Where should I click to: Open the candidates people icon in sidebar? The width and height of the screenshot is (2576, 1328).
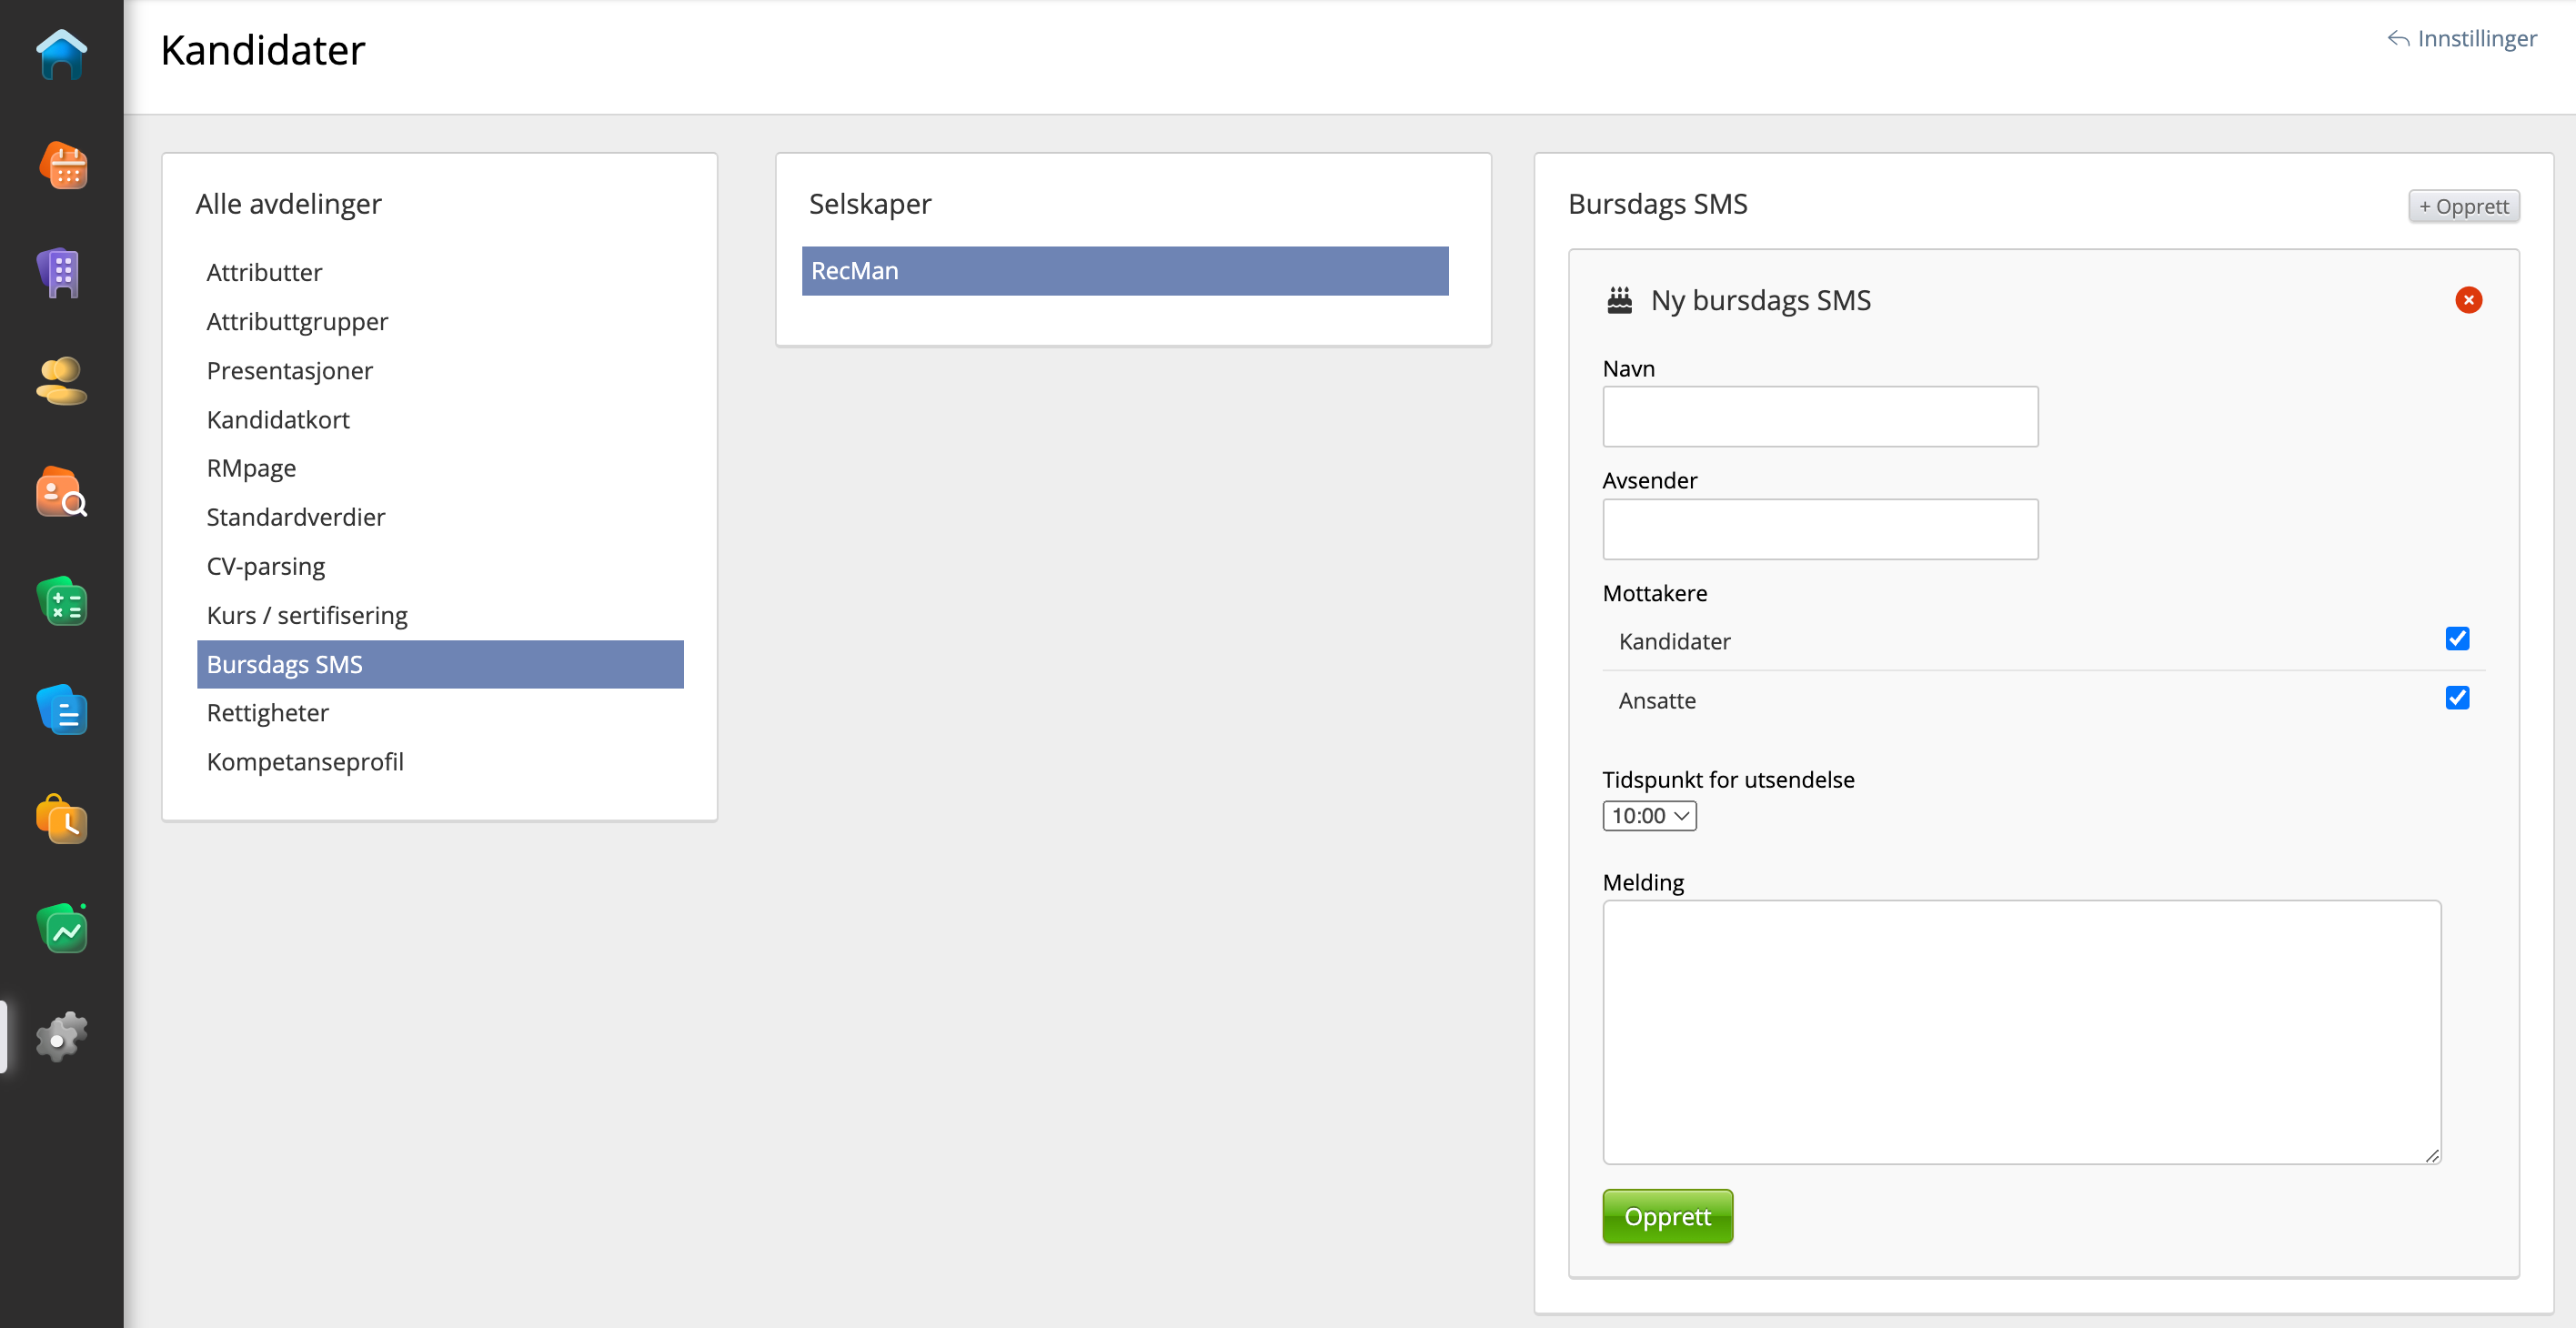click(61, 381)
